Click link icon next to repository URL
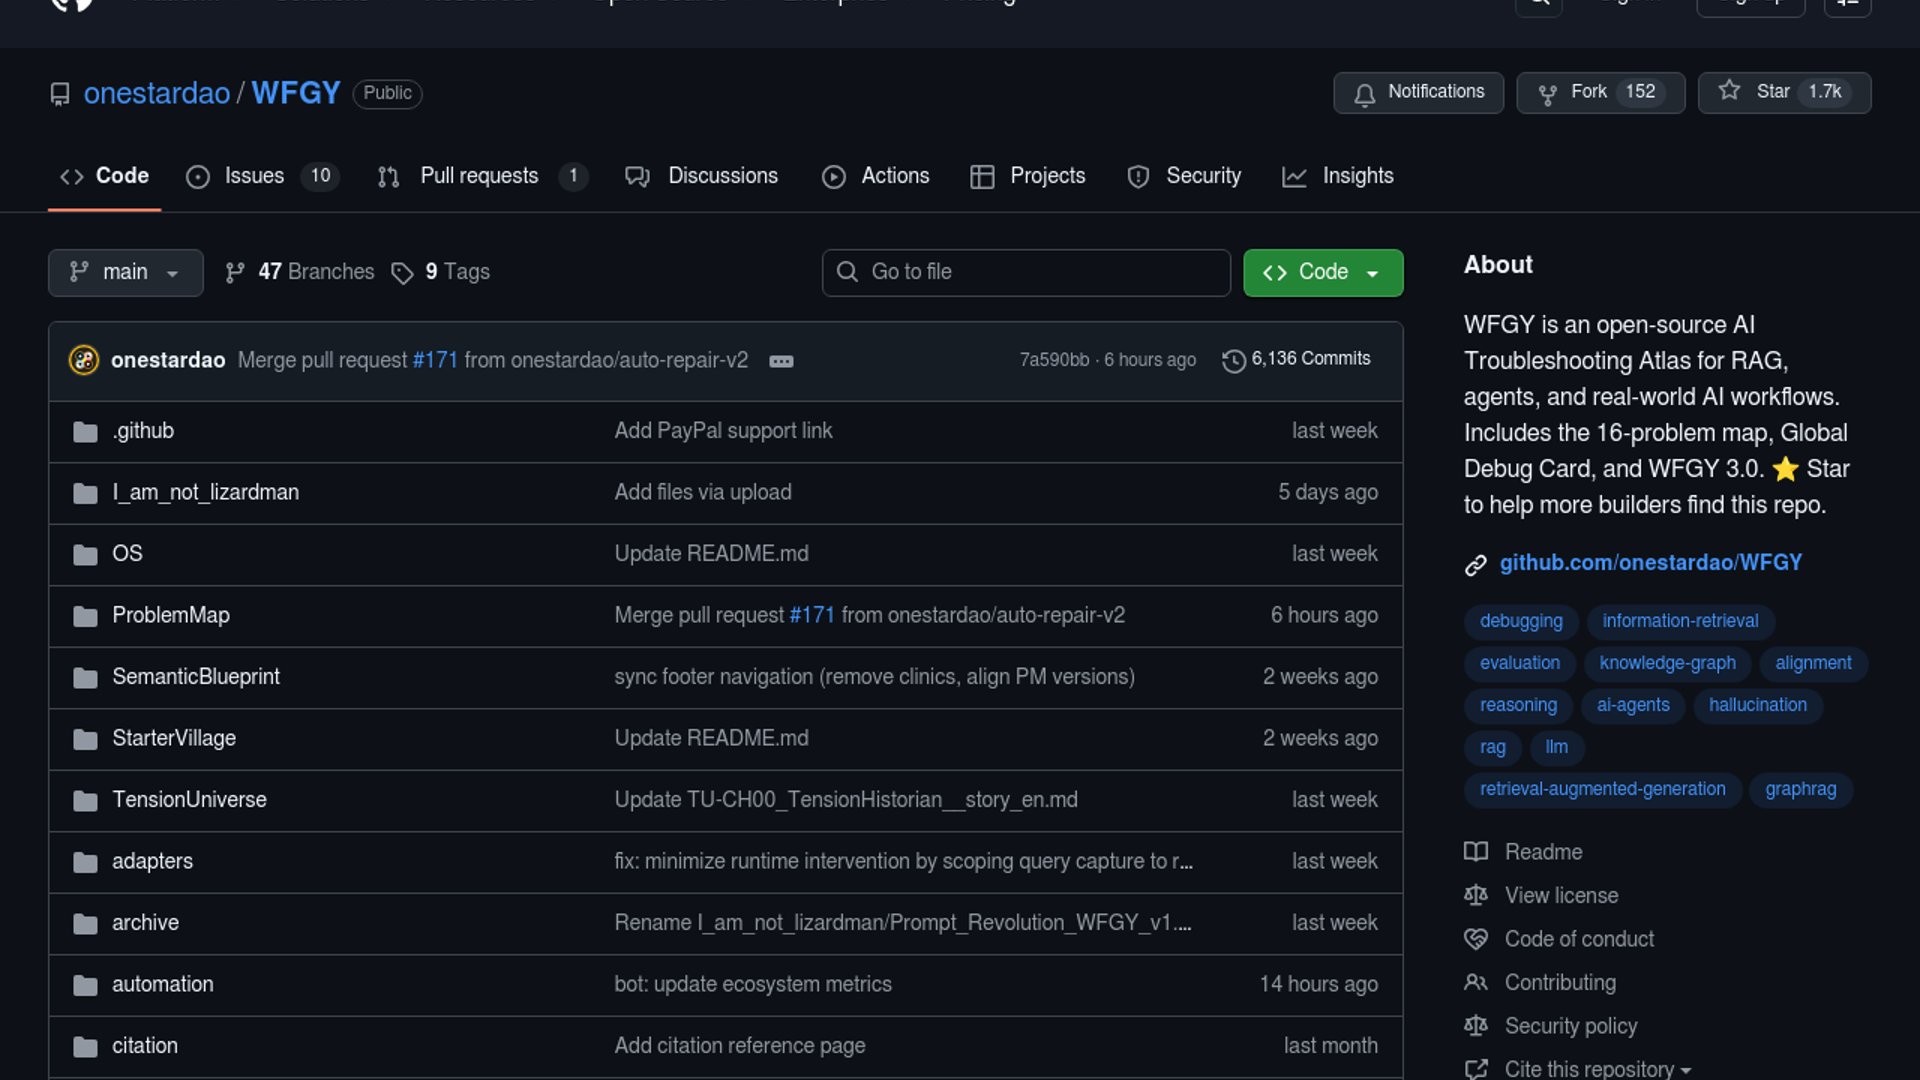Screen dimensions: 1920x1080 click(1476, 565)
